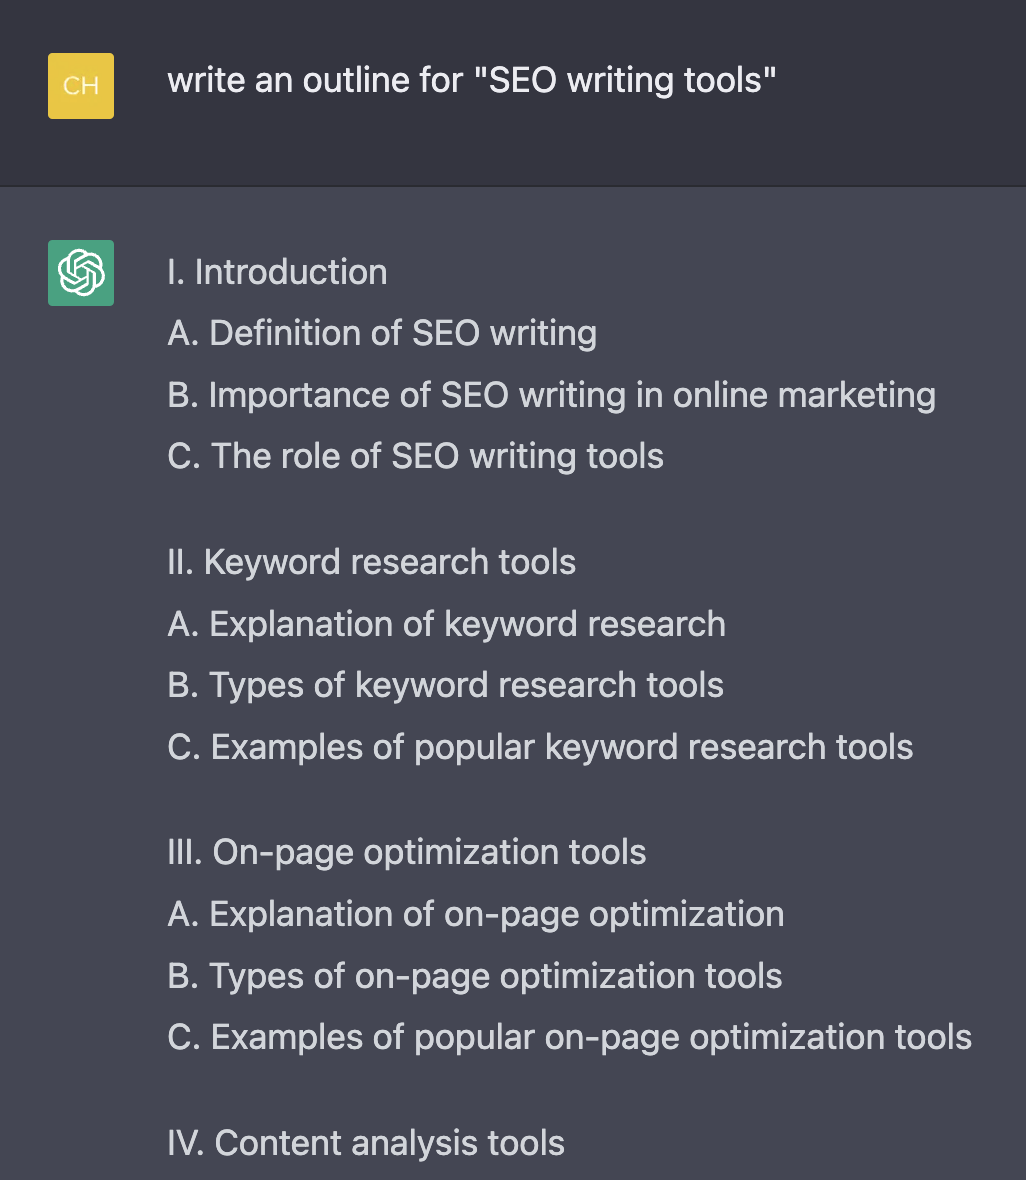This screenshot has width=1026, height=1180.
Task: Click the "I. Introduction" heading
Action: 277,272
